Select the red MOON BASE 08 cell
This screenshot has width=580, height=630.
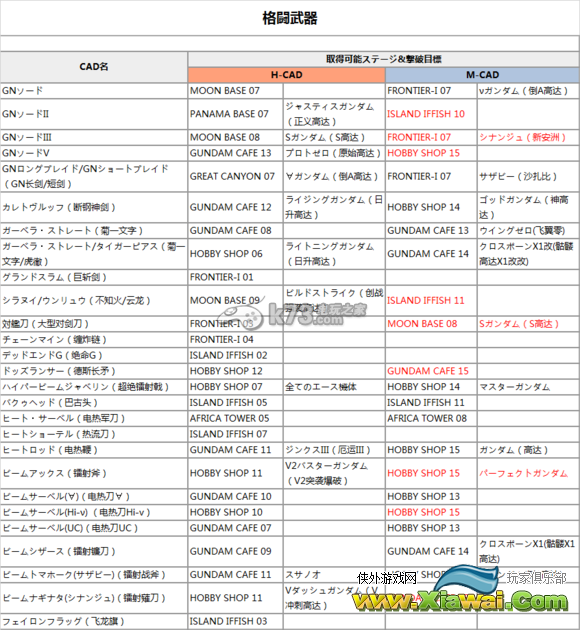tap(431, 324)
